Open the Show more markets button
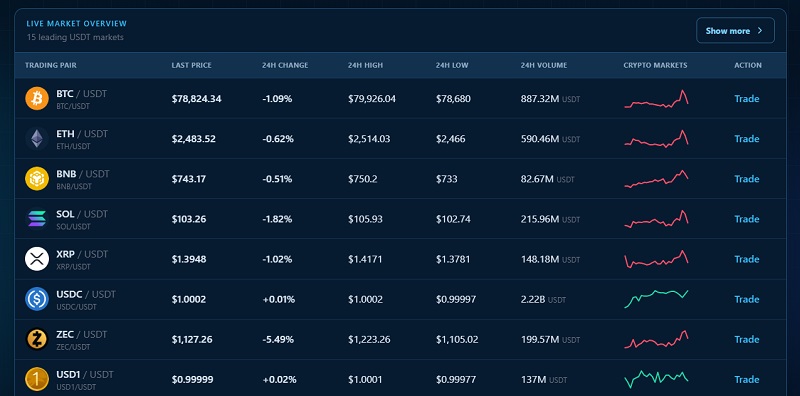 tap(735, 31)
